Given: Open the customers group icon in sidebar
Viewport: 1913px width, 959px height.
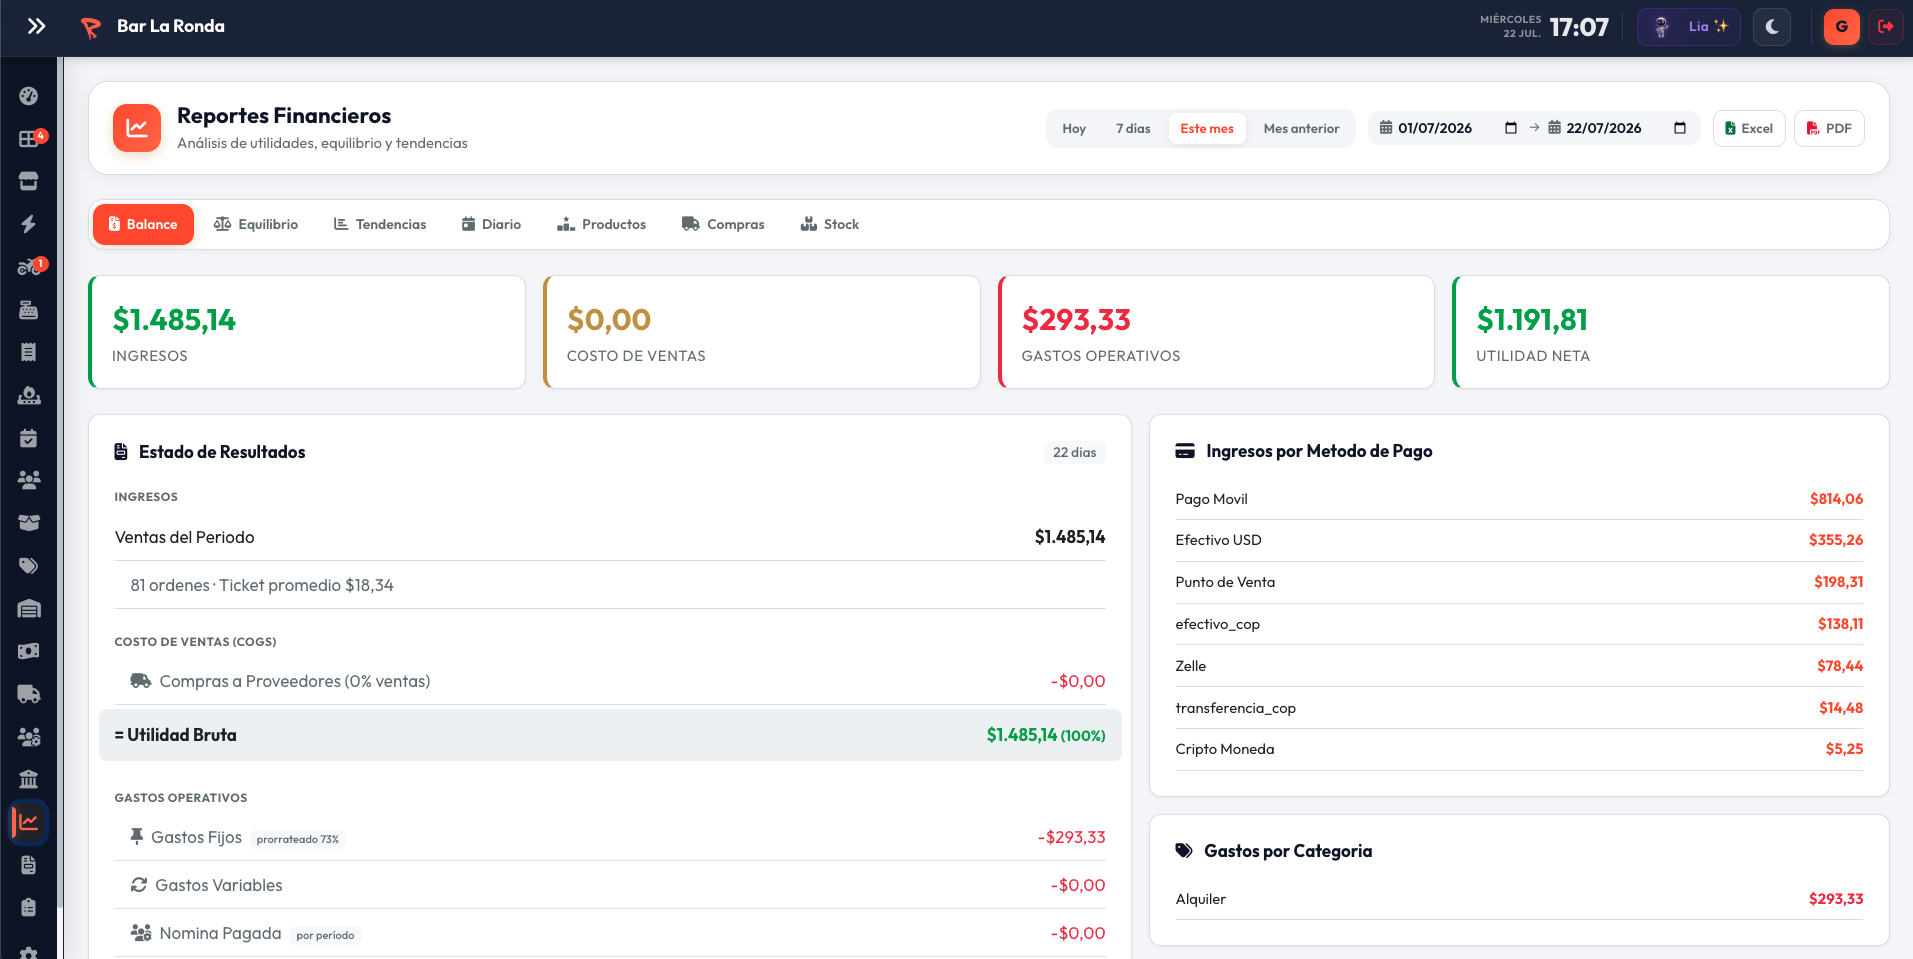Looking at the screenshot, I should pos(29,480).
